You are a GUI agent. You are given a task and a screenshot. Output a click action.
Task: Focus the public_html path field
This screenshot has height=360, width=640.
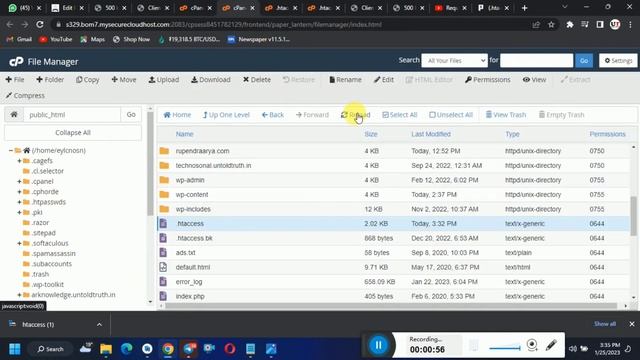[x=72, y=115]
